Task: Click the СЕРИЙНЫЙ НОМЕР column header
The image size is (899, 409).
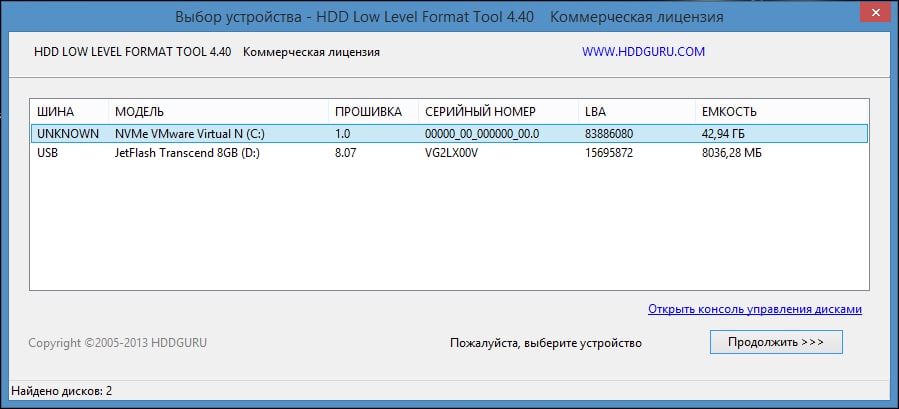Action: coord(499,111)
